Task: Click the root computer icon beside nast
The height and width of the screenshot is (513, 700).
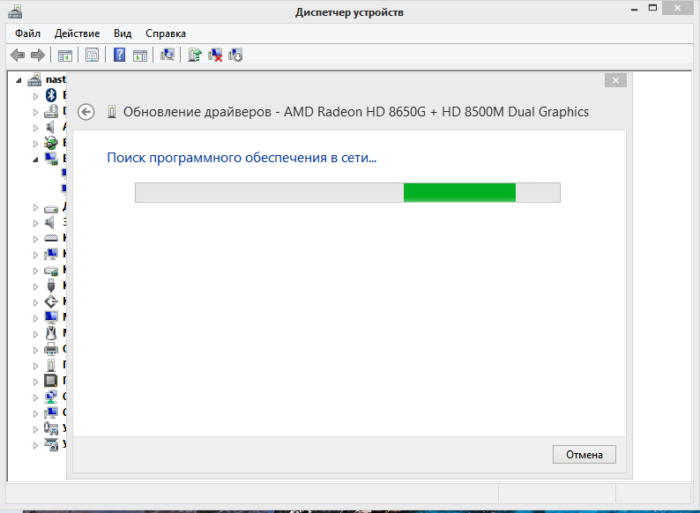Action: tap(34, 79)
